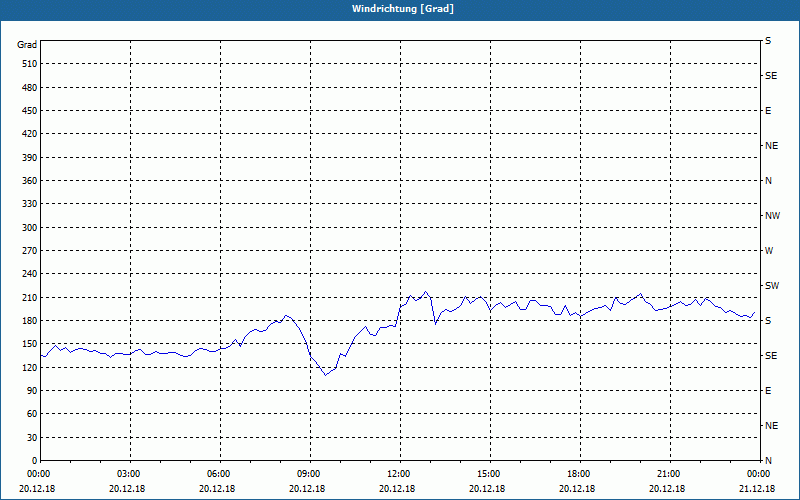Click the upper NE compass label
The width and height of the screenshot is (800, 500).
tap(771, 146)
